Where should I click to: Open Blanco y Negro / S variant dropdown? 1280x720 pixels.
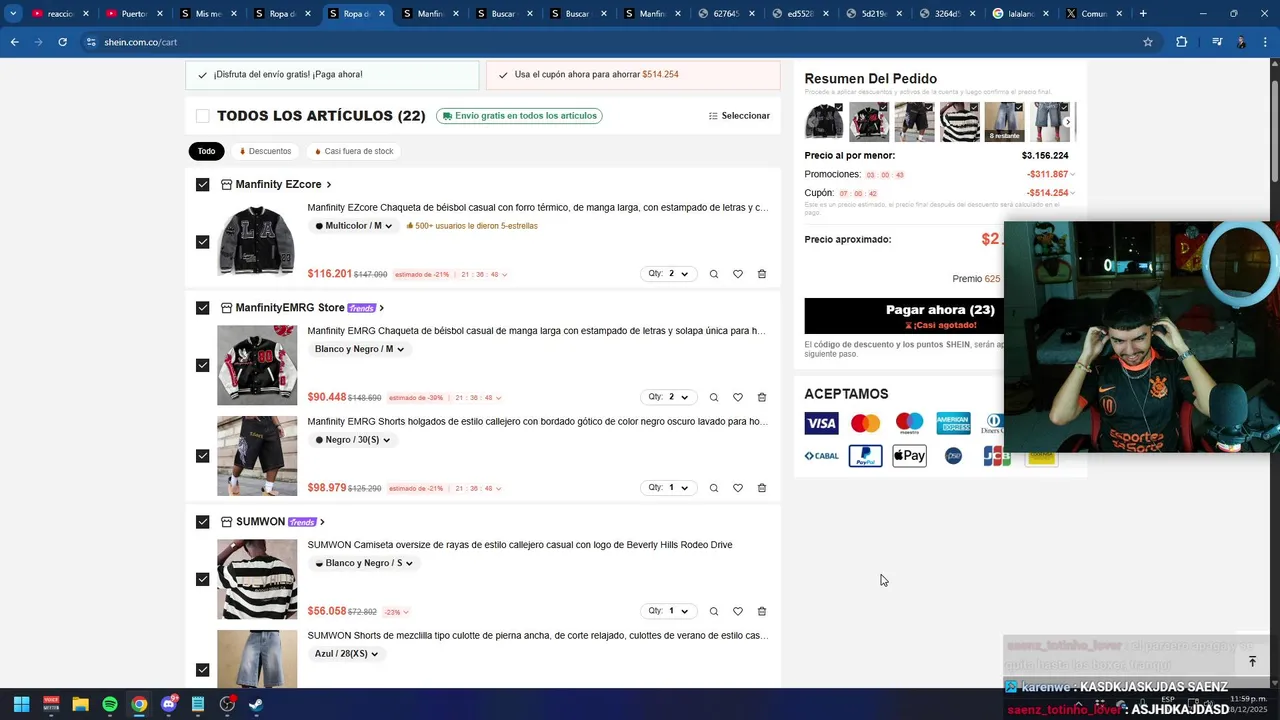364,563
